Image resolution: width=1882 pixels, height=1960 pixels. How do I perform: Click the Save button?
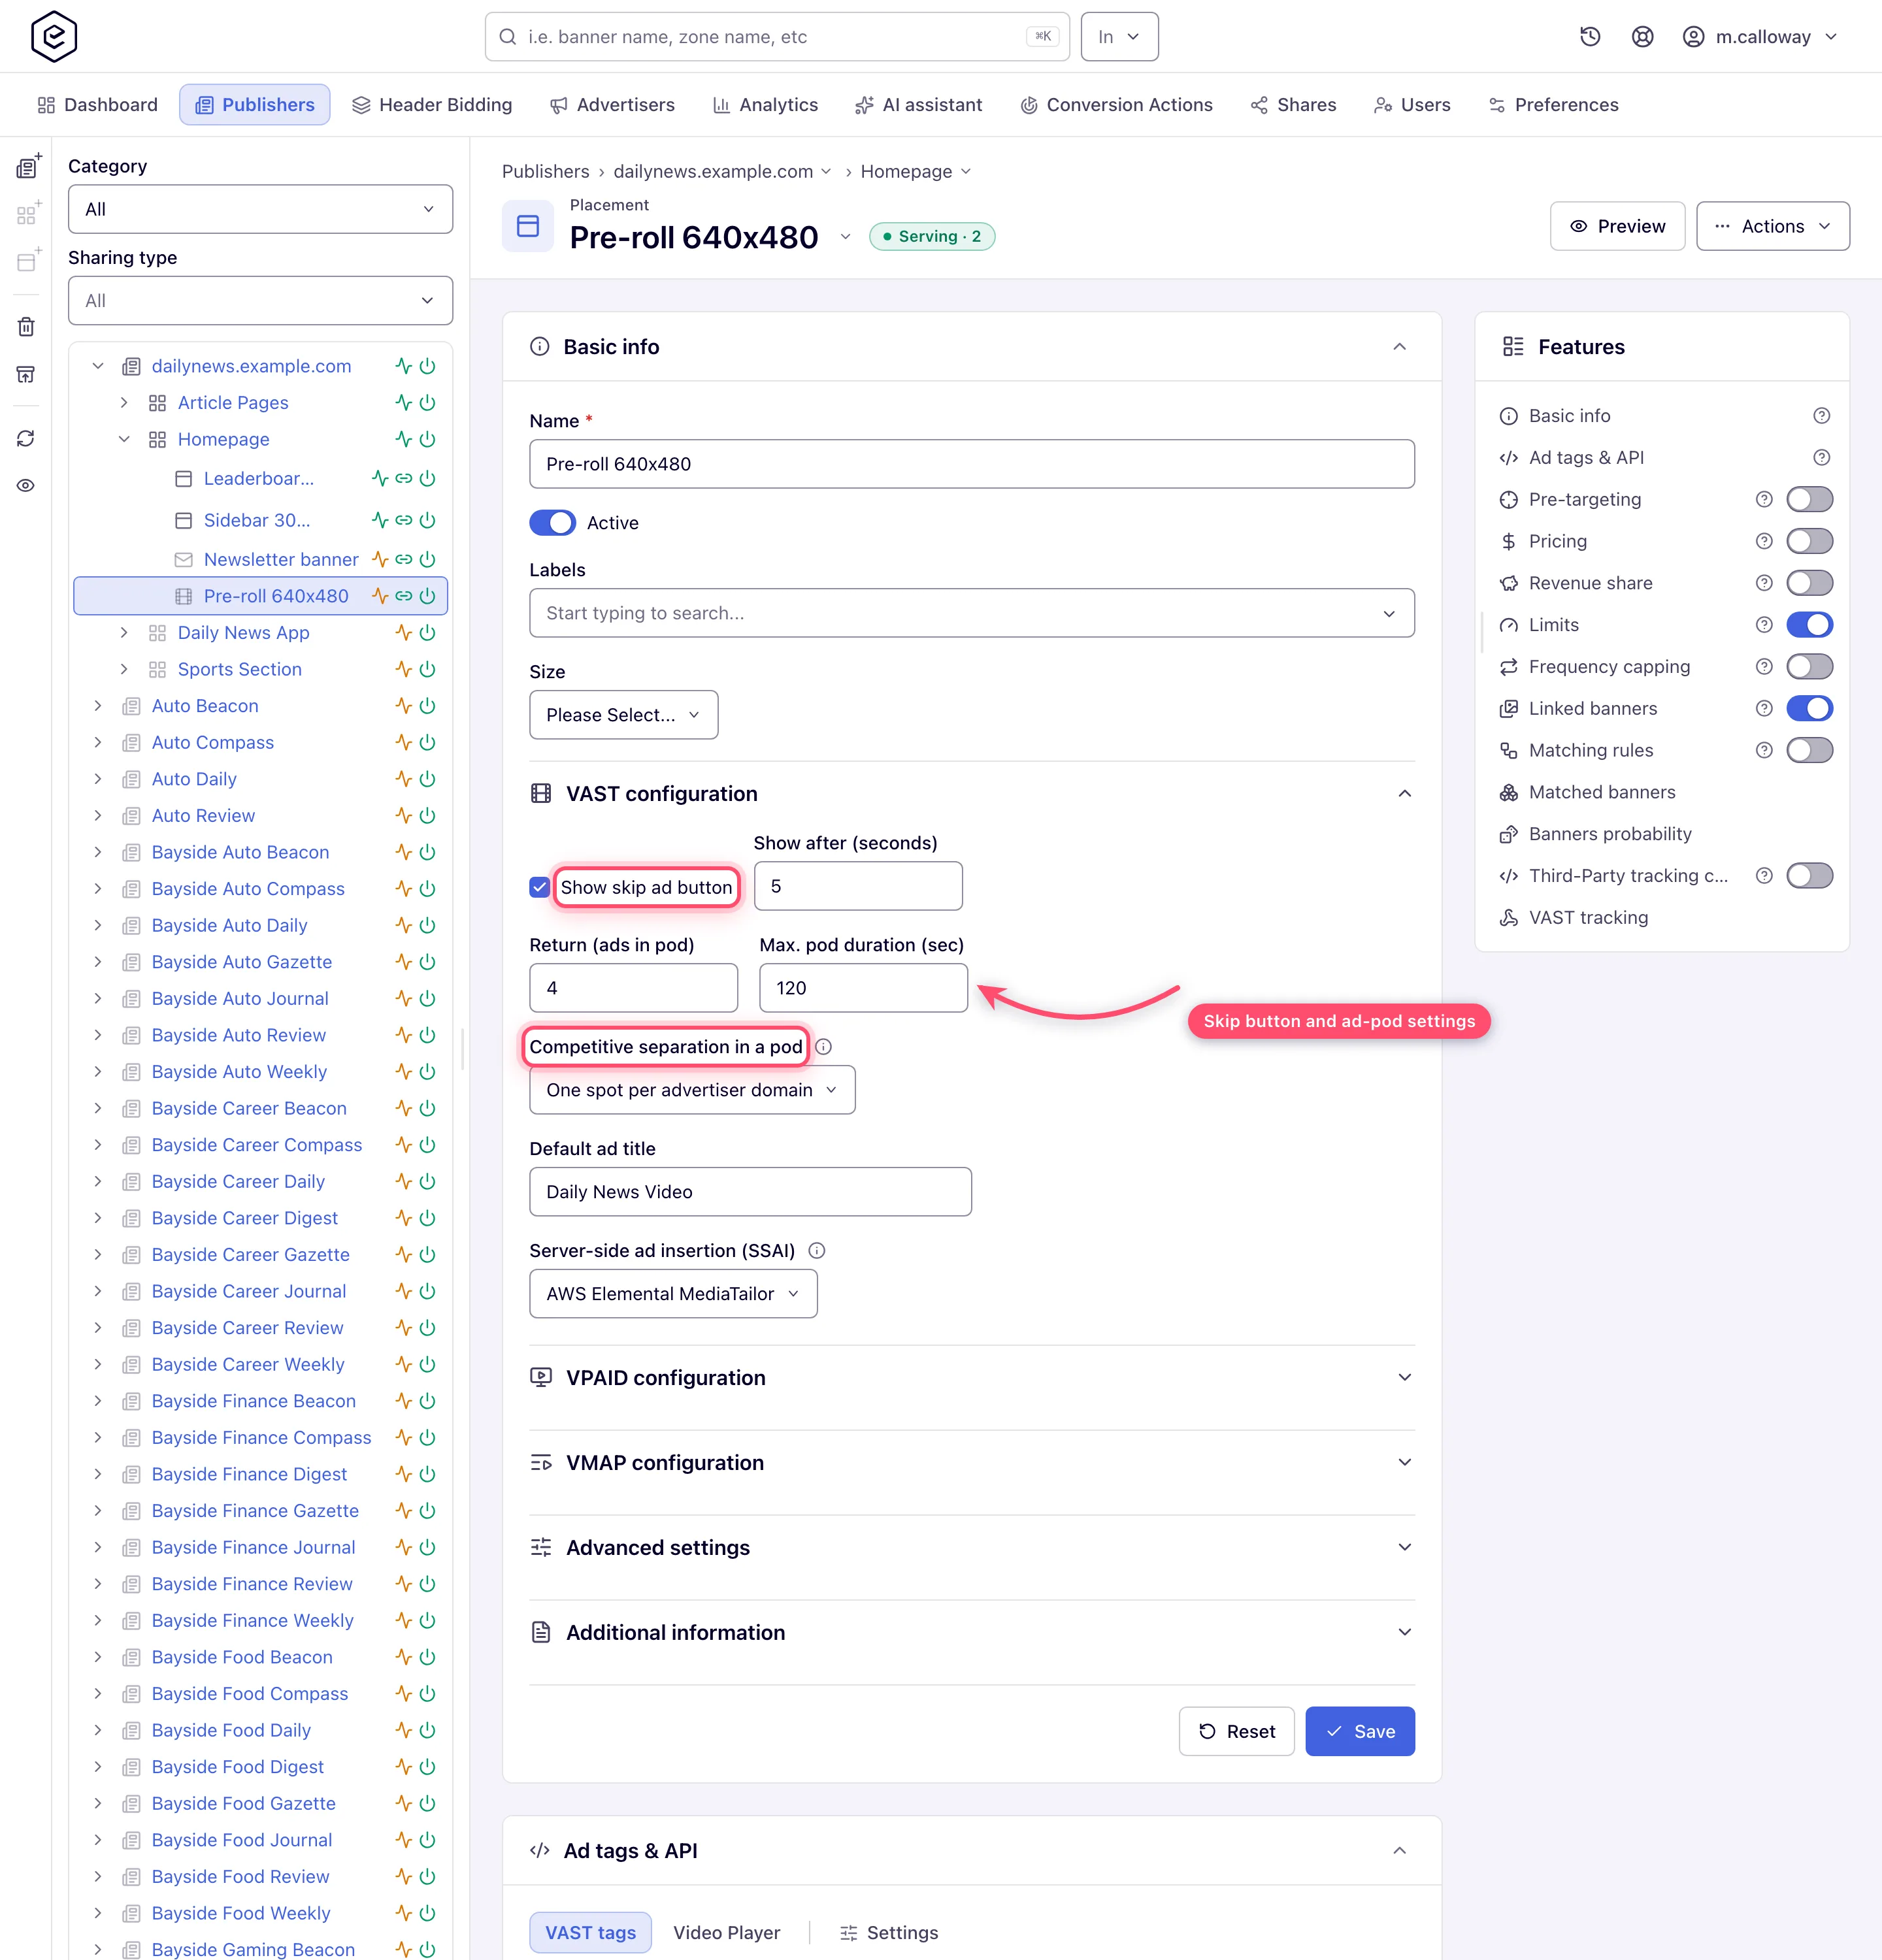click(1360, 1731)
